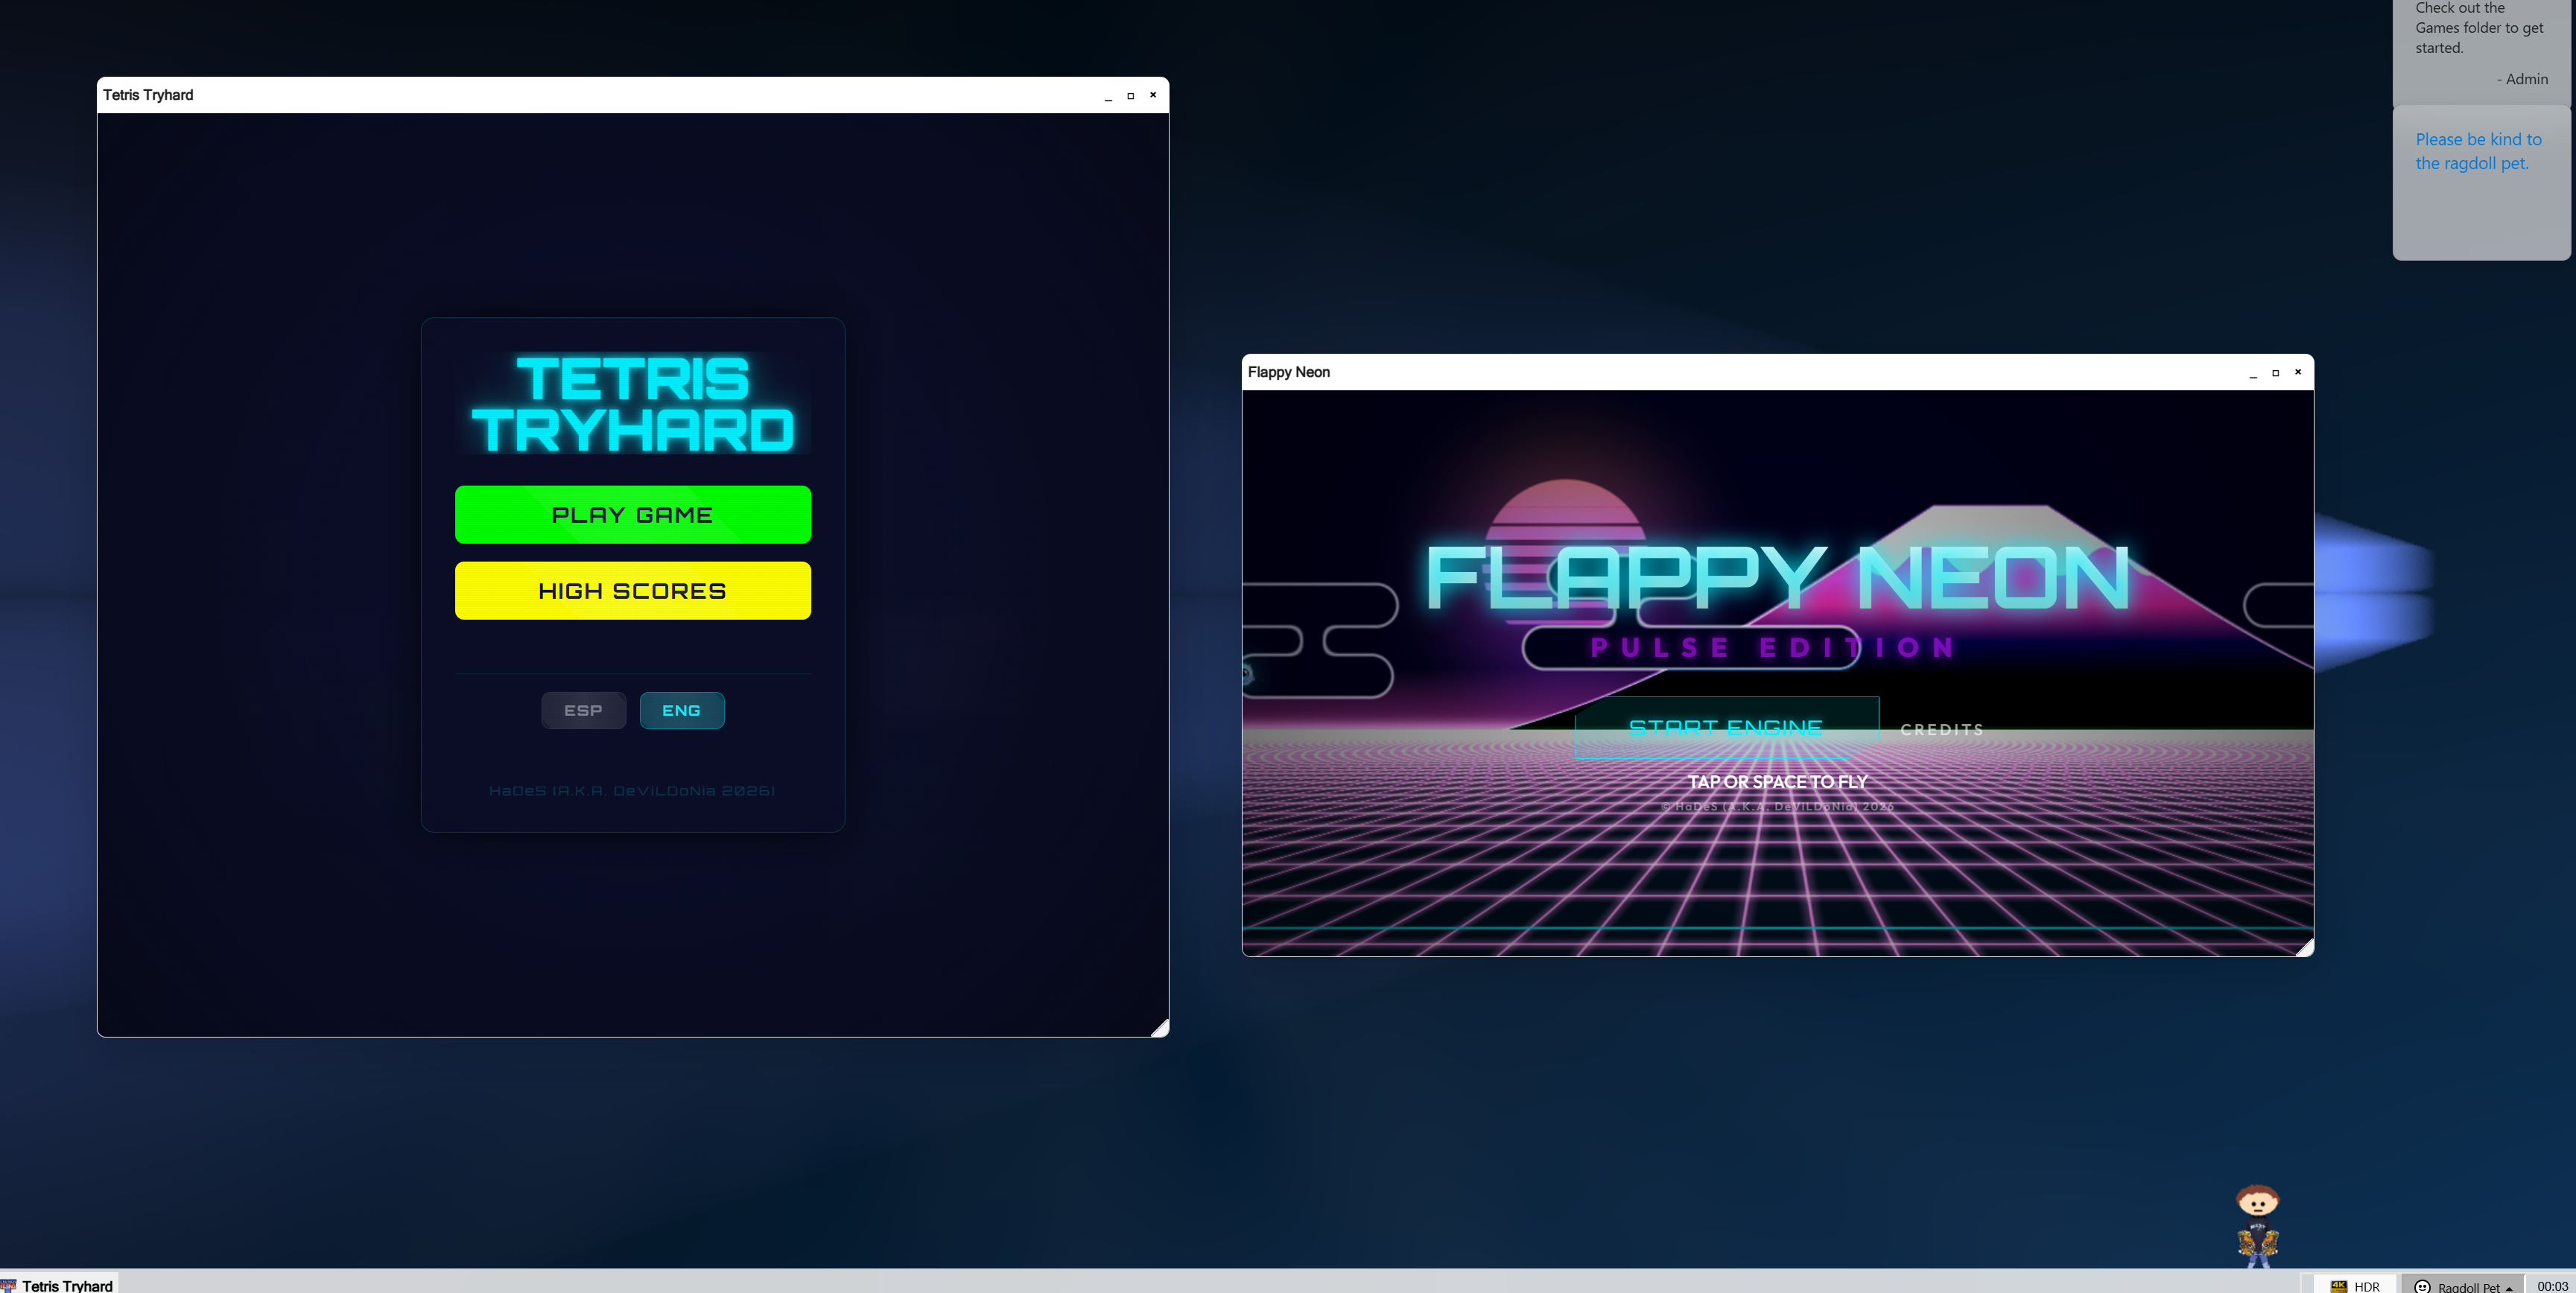The image size is (2576, 1293).
Task: Click the Ragdoll Pet smiley face icon
Action: click(2422, 1286)
